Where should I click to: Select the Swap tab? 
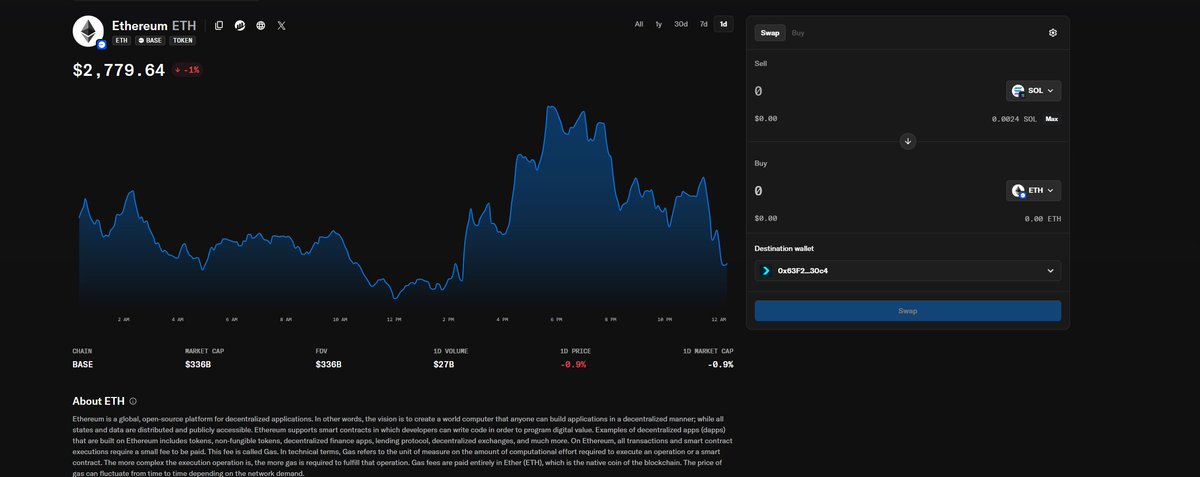(770, 33)
